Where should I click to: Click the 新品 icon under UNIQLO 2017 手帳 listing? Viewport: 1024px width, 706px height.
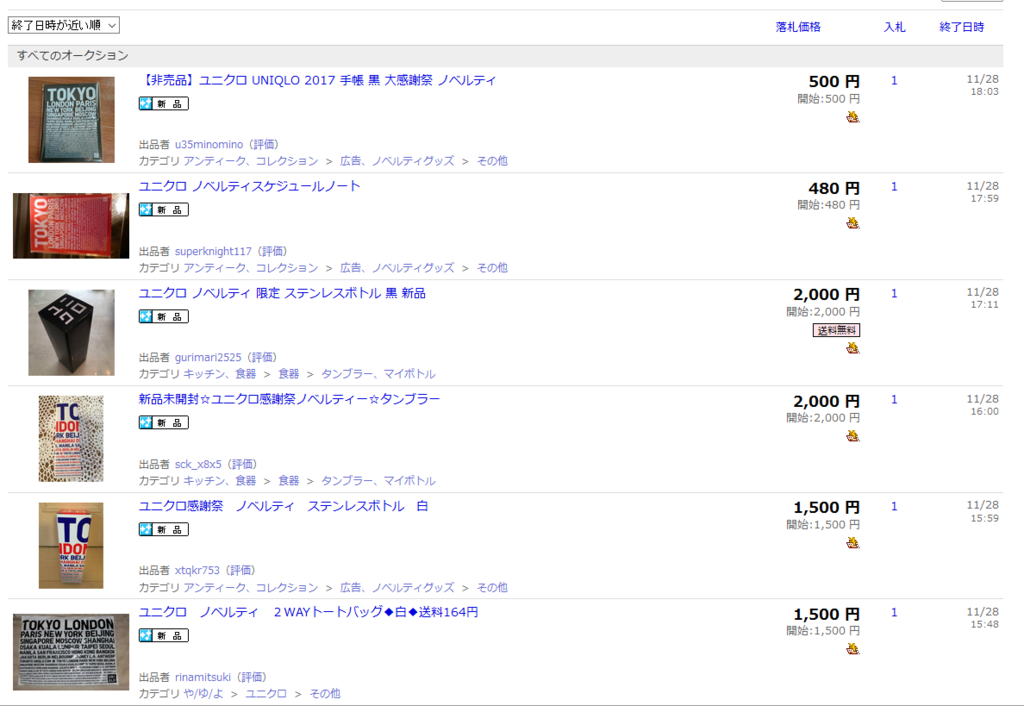[x=163, y=103]
